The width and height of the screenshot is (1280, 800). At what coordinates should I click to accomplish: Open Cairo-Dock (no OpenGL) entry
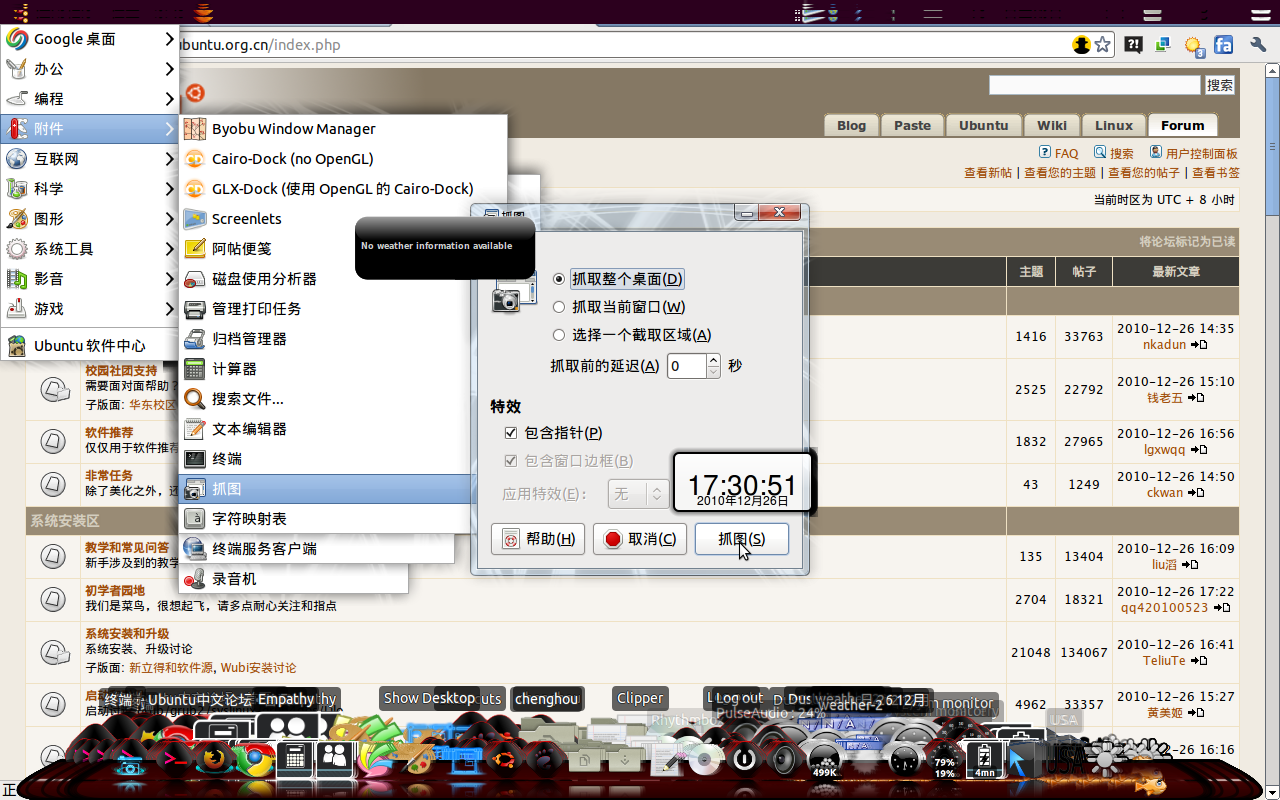[343, 159]
